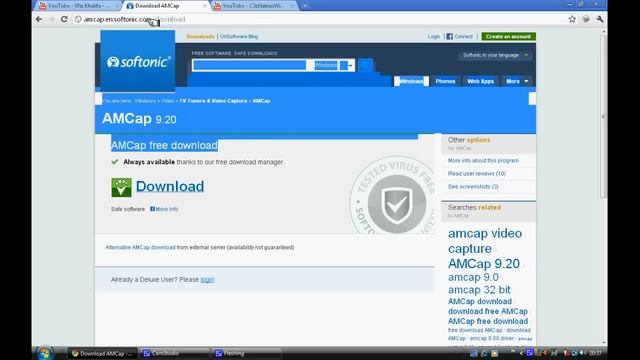Click the Login link at top
The height and width of the screenshot is (360, 640).
point(433,36)
